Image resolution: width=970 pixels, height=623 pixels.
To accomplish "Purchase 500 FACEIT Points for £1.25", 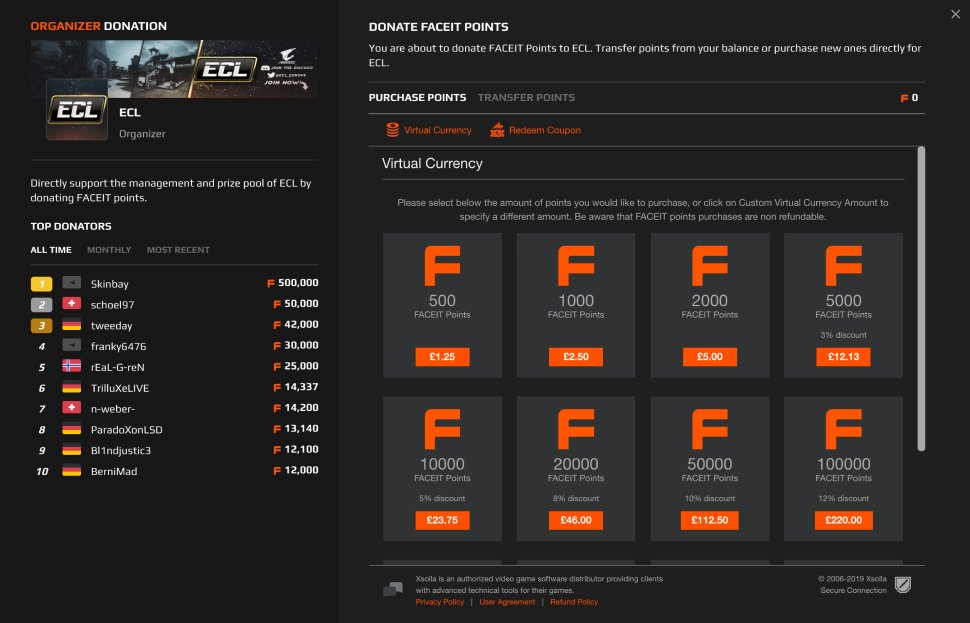I will (x=441, y=356).
